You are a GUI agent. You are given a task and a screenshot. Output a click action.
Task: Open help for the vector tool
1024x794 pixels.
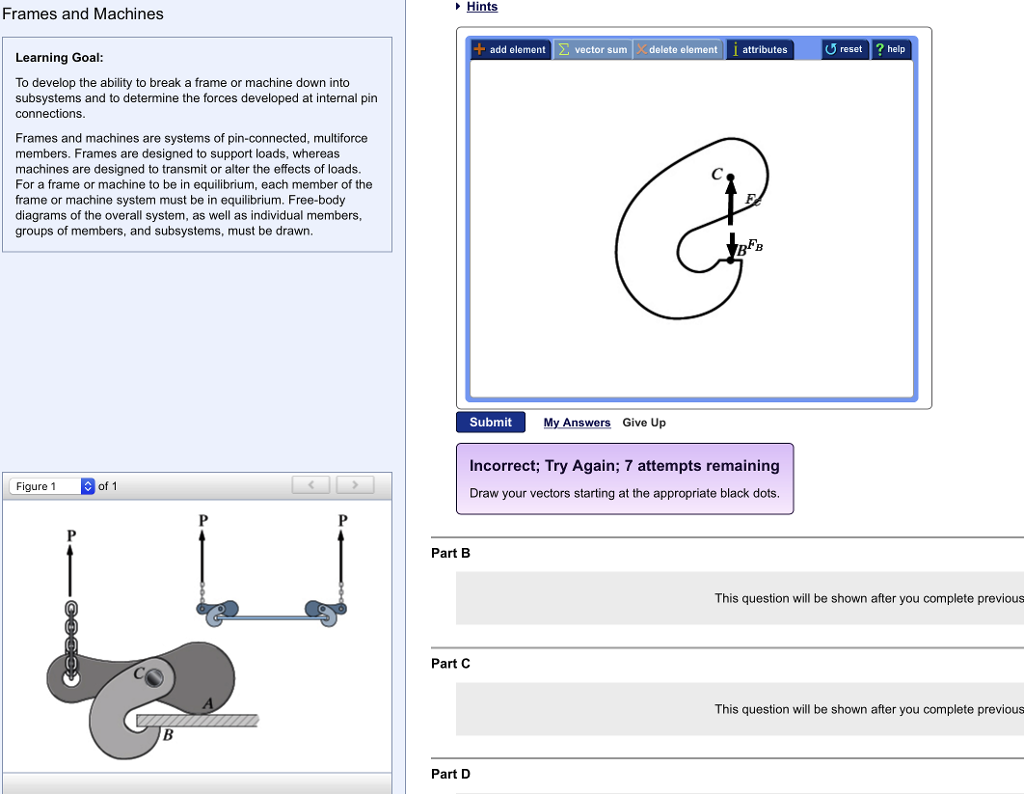(891, 49)
